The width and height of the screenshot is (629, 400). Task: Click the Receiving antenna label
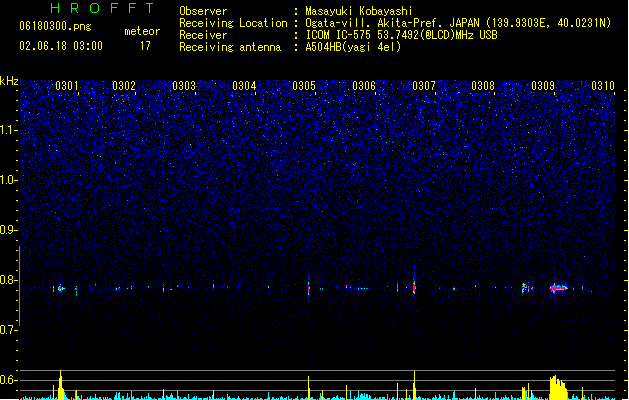tap(230, 47)
